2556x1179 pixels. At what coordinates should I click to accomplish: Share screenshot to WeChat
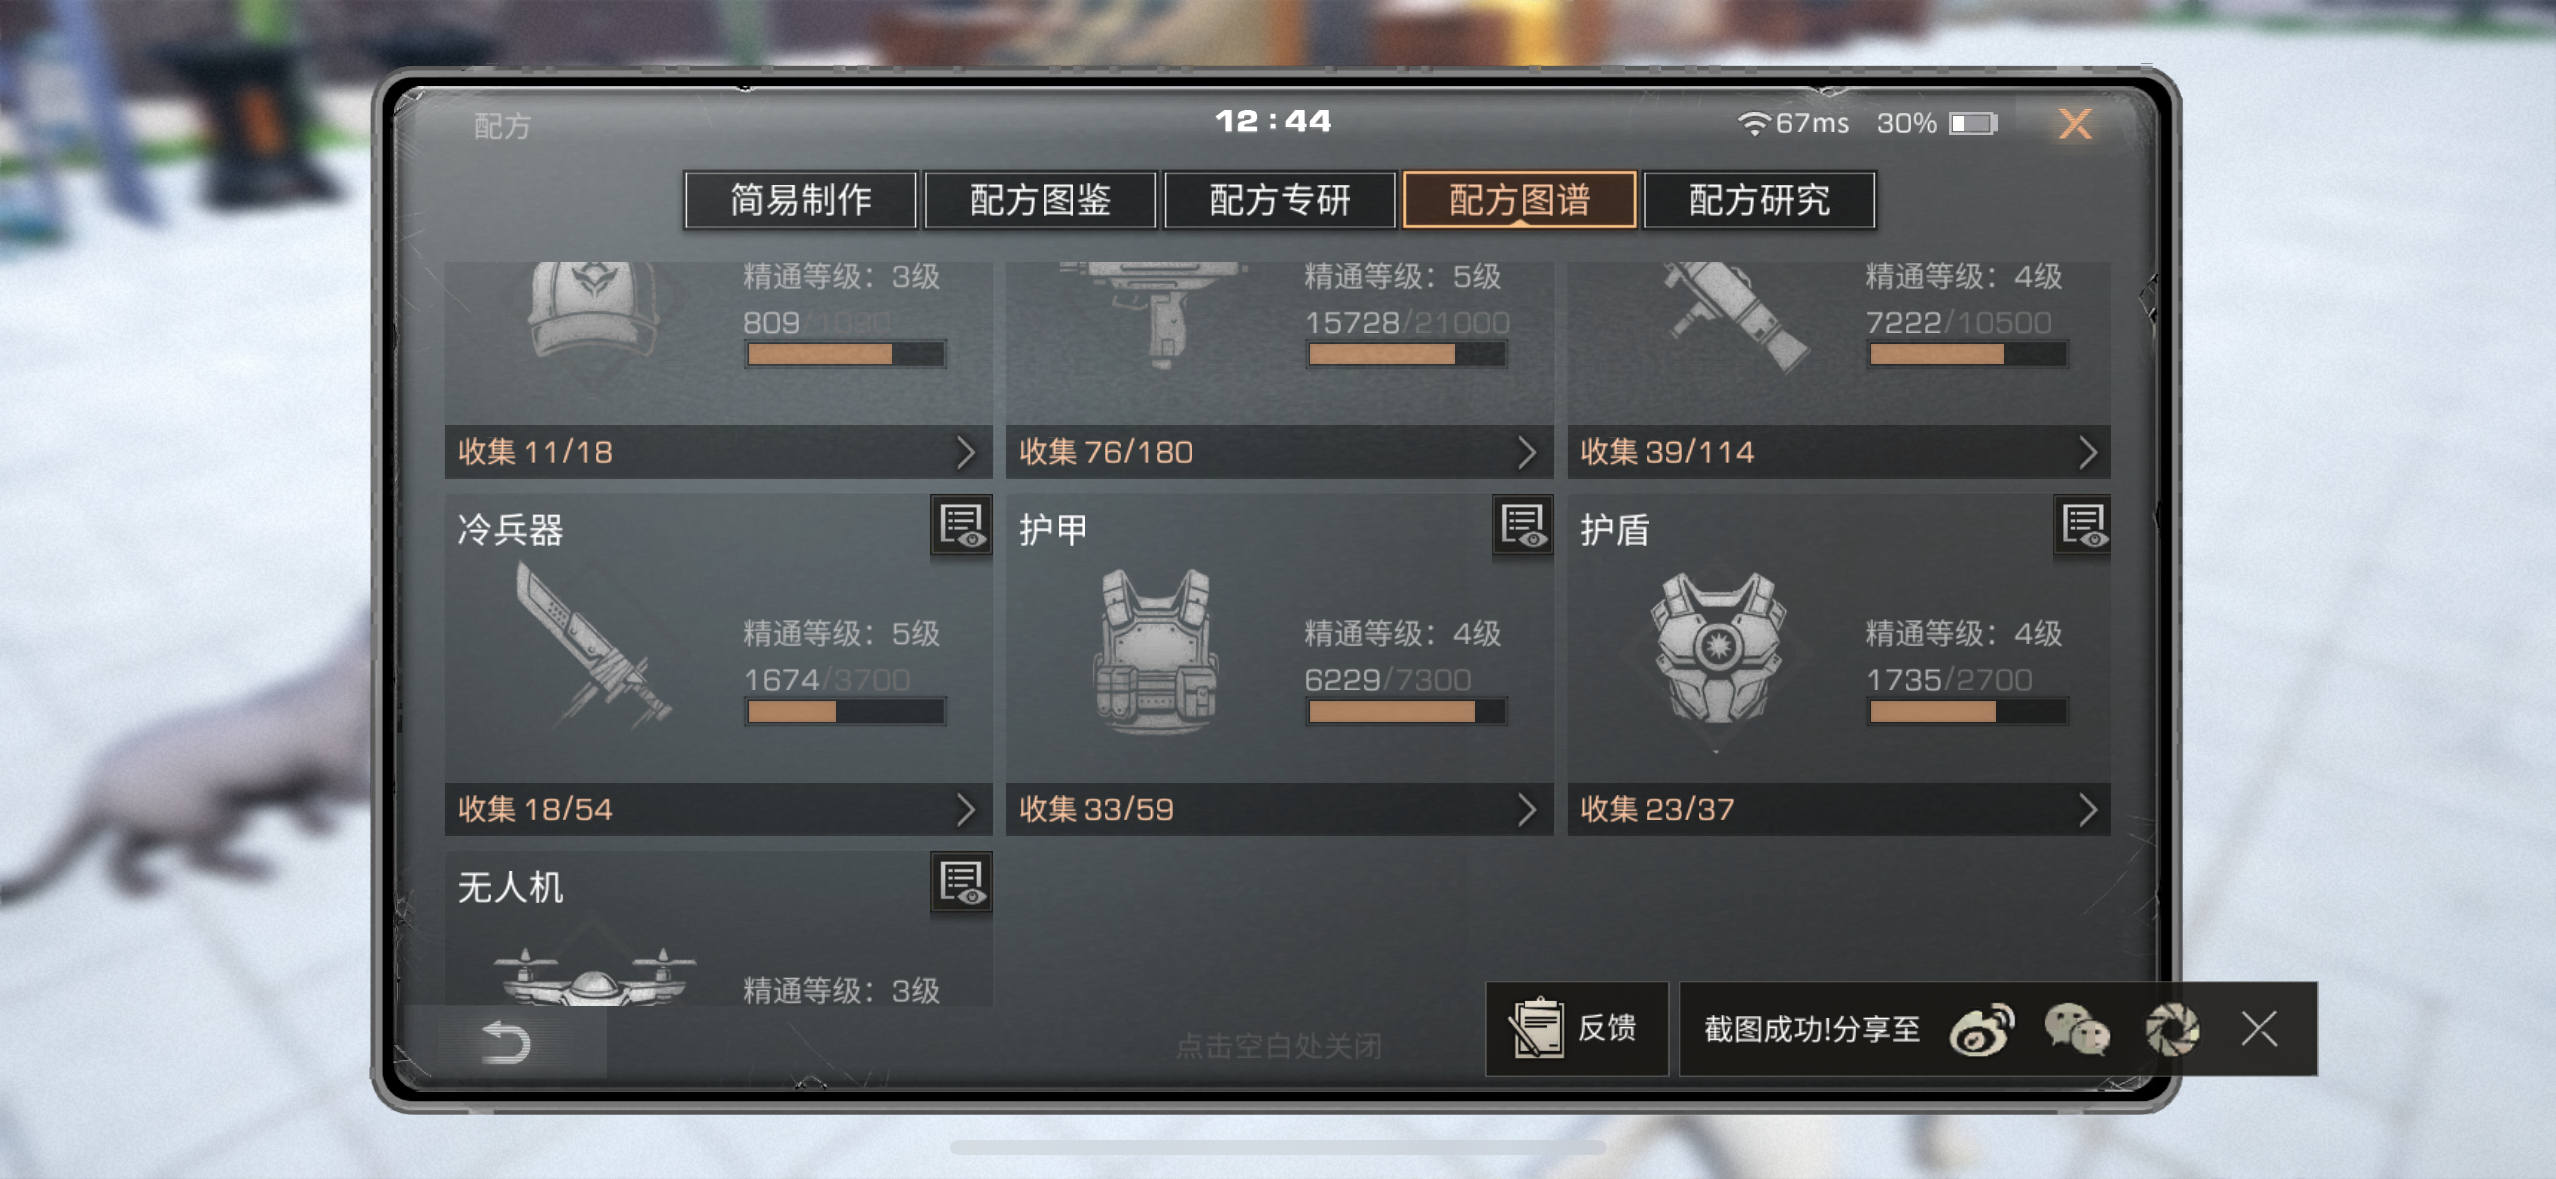[x=2077, y=1029]
